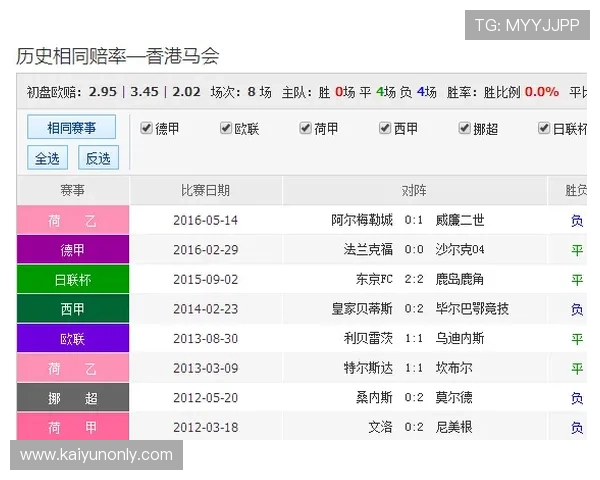Disable the 西甲 league checkbox

pos(385,128)
